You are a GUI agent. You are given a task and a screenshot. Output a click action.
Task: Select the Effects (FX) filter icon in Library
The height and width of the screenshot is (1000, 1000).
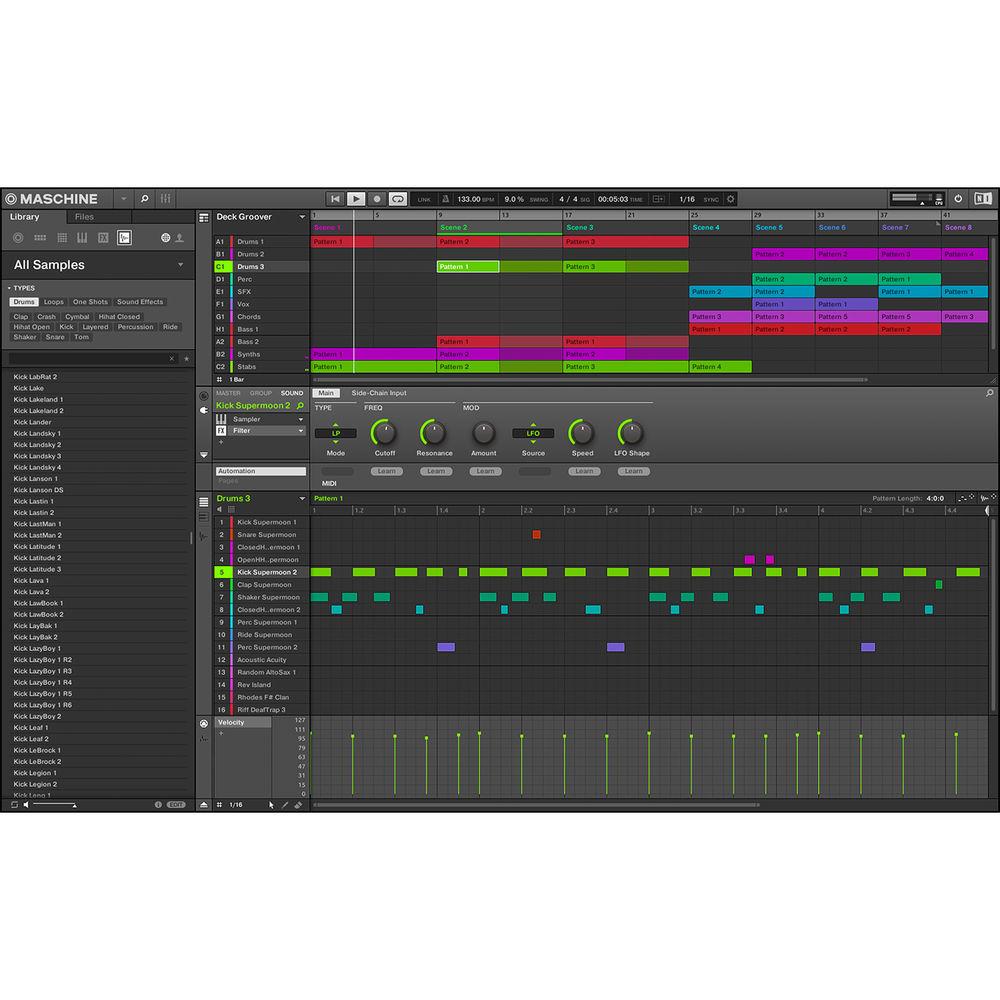tap(105, 237)
